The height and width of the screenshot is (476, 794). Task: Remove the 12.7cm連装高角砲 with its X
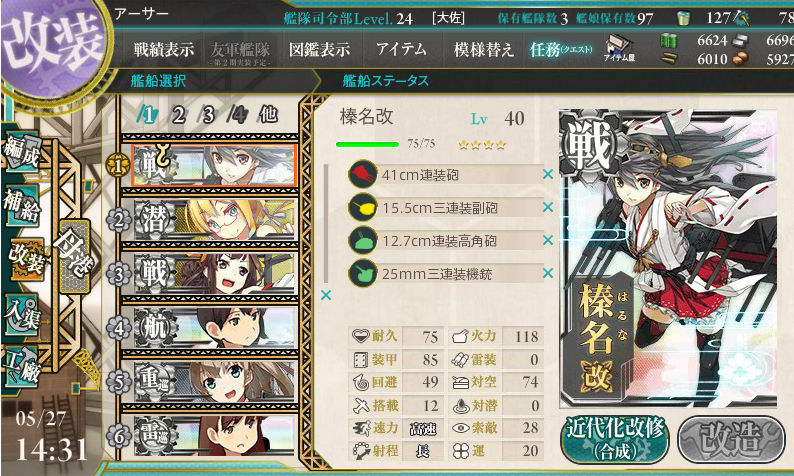(x=547, y=240)
